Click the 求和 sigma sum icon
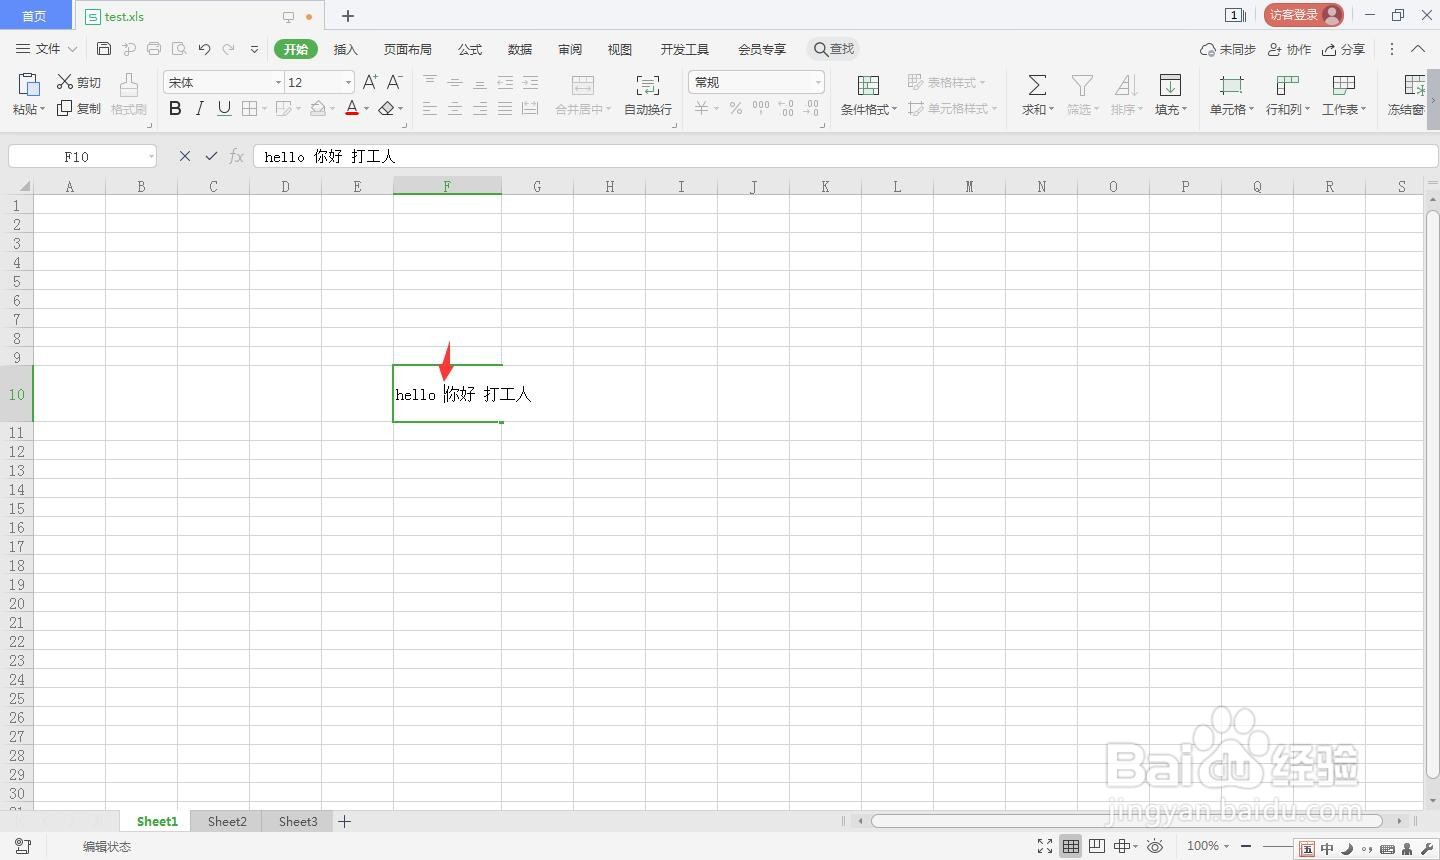Screen dimensions: 1440x860 pos(1037,85)
